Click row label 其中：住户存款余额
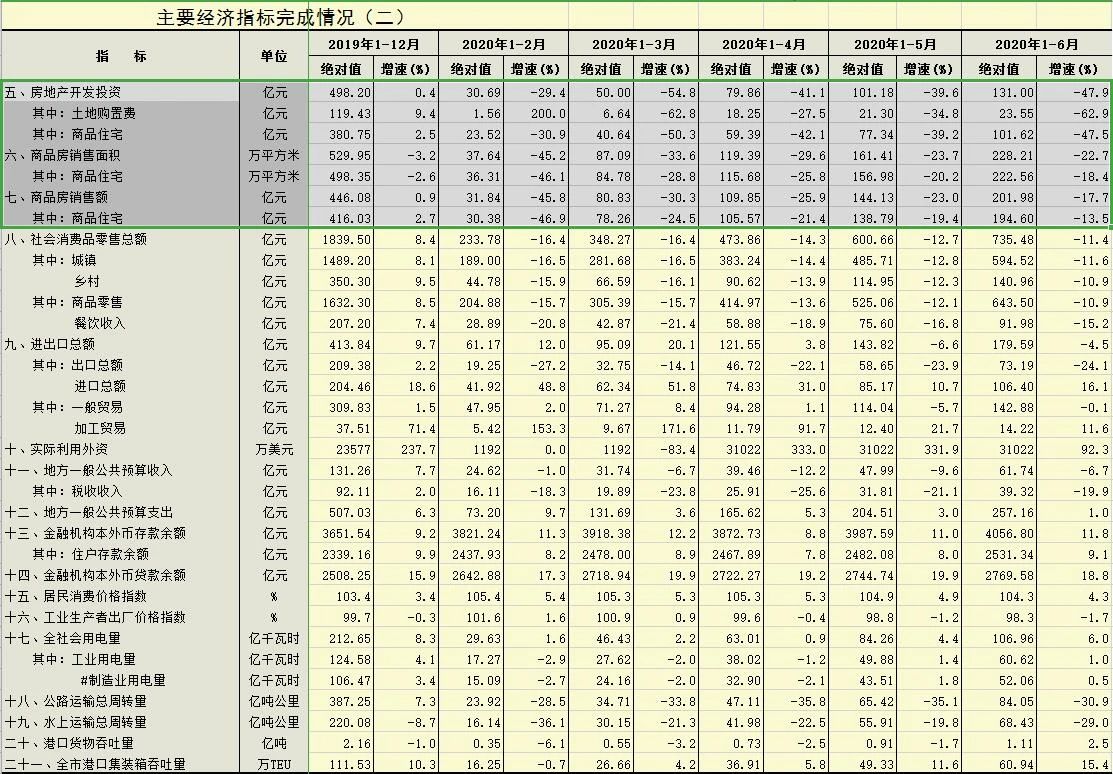 [90, 554]
